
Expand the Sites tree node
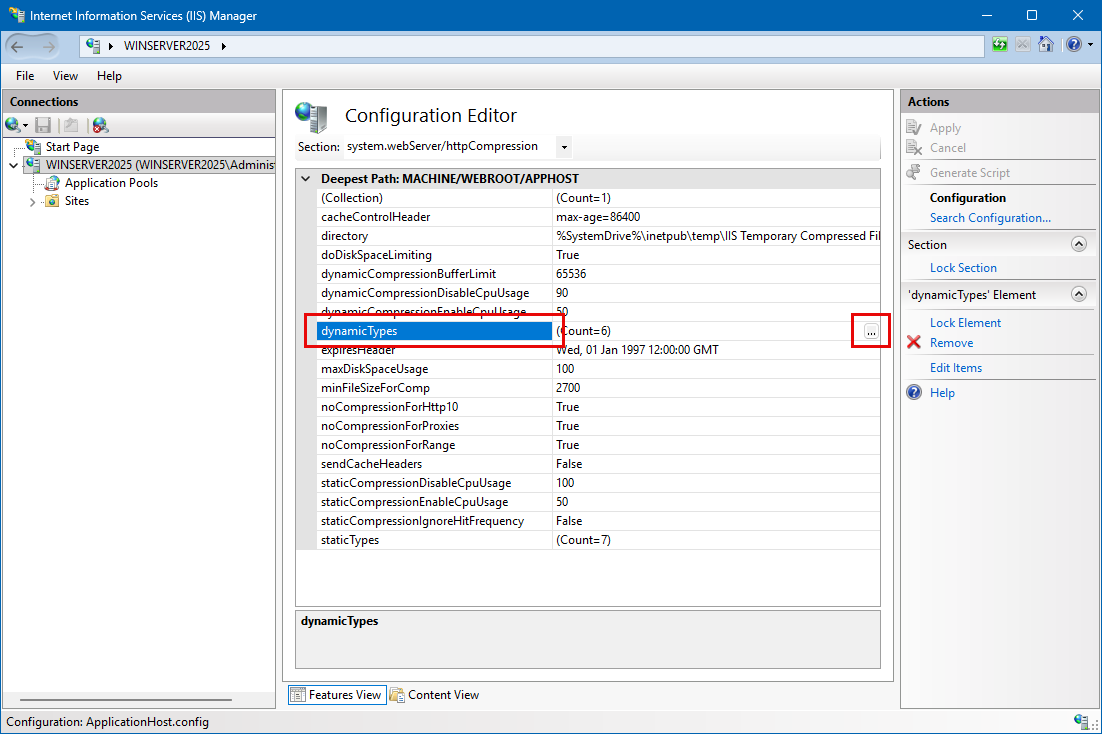[x=32, y=202]
